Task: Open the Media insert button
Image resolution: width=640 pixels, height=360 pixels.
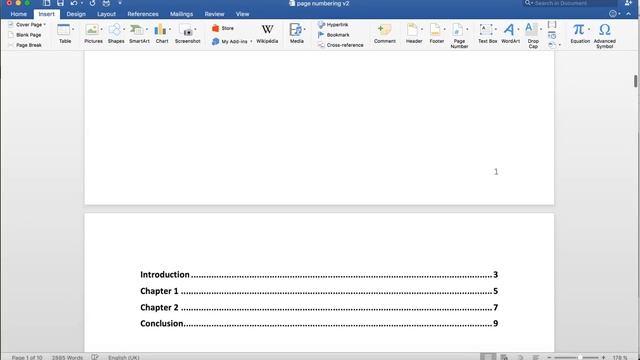Action: click(296, 33)
